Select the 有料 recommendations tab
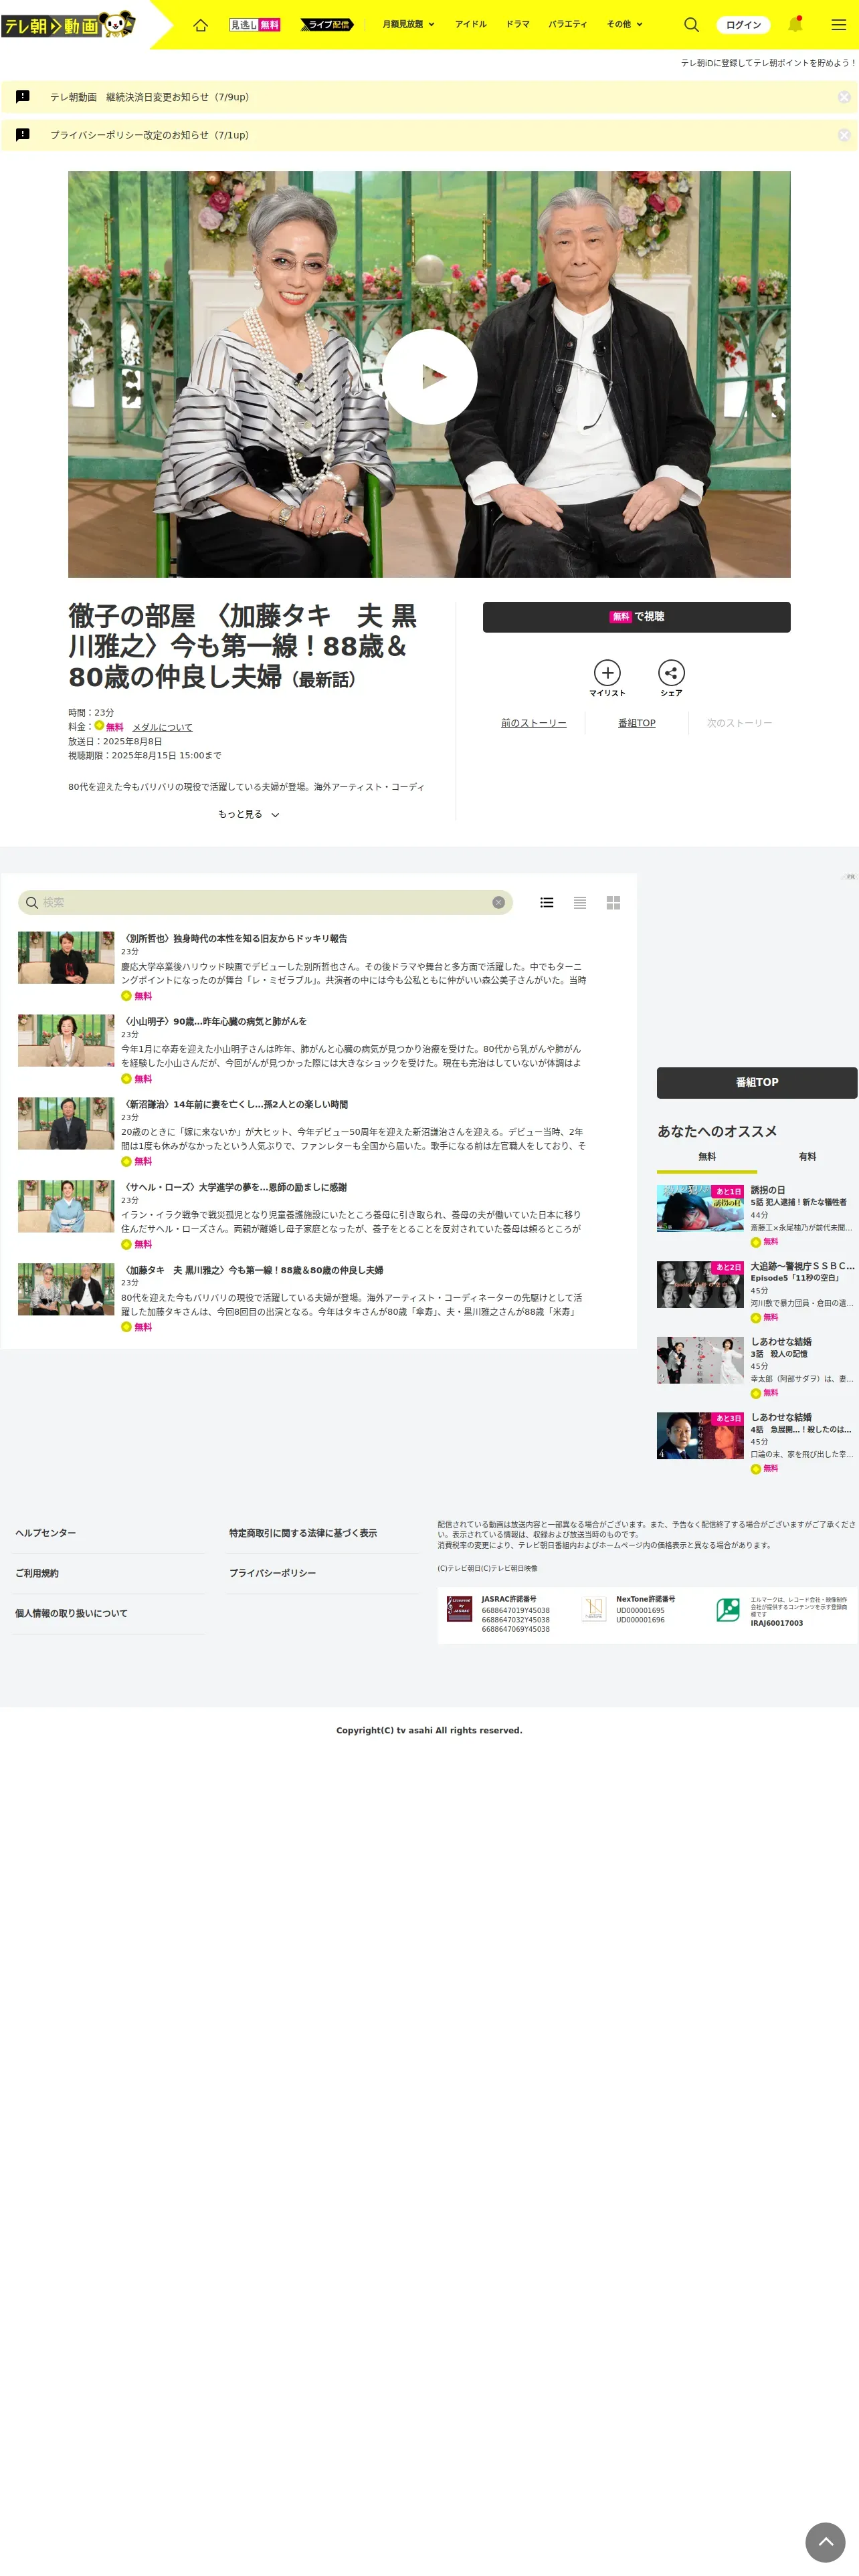 (807, 1157)
